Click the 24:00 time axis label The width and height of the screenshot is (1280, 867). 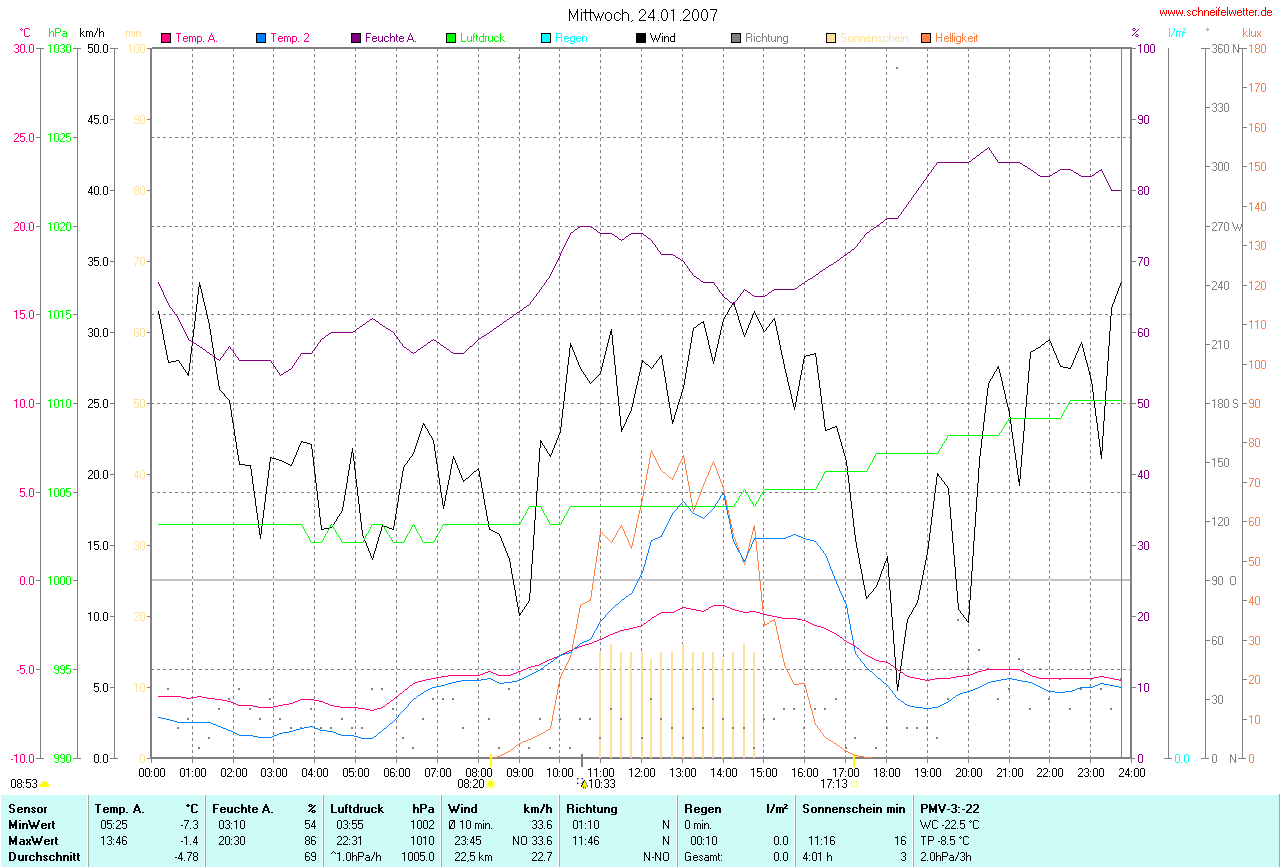(x=1130, y=772)
